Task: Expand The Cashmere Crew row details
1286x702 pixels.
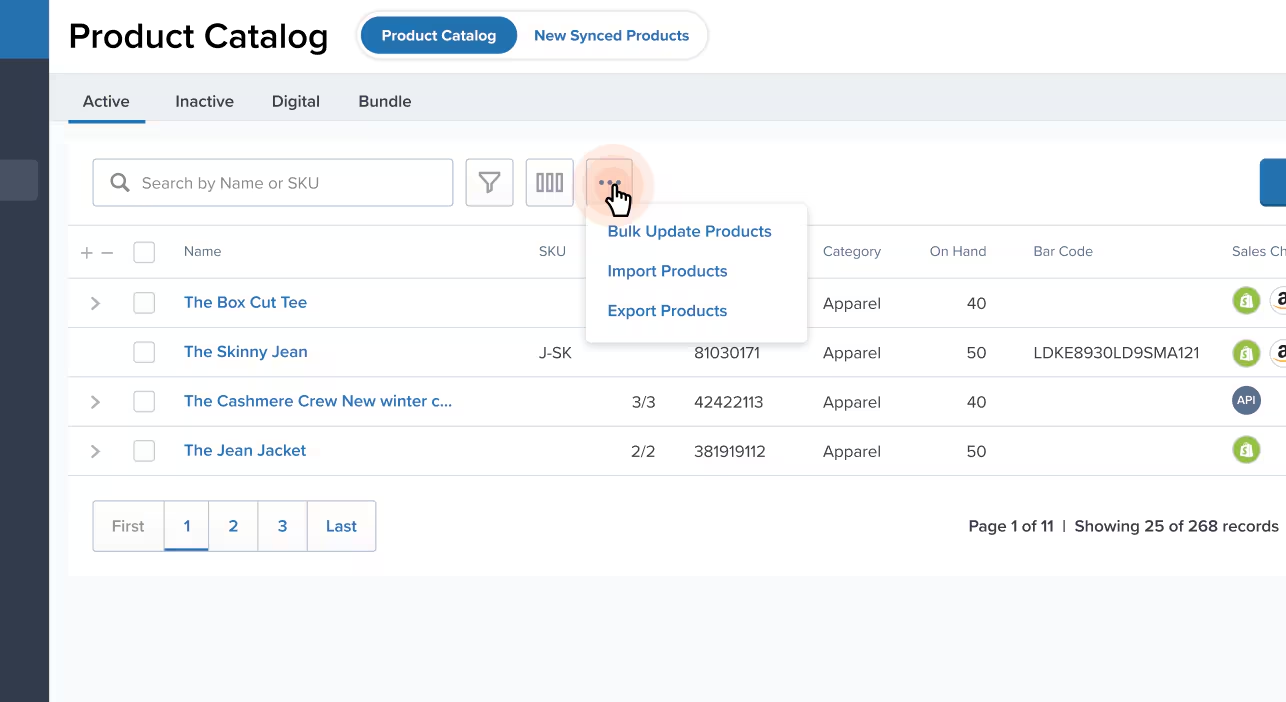Action: [x=95, y=402]
